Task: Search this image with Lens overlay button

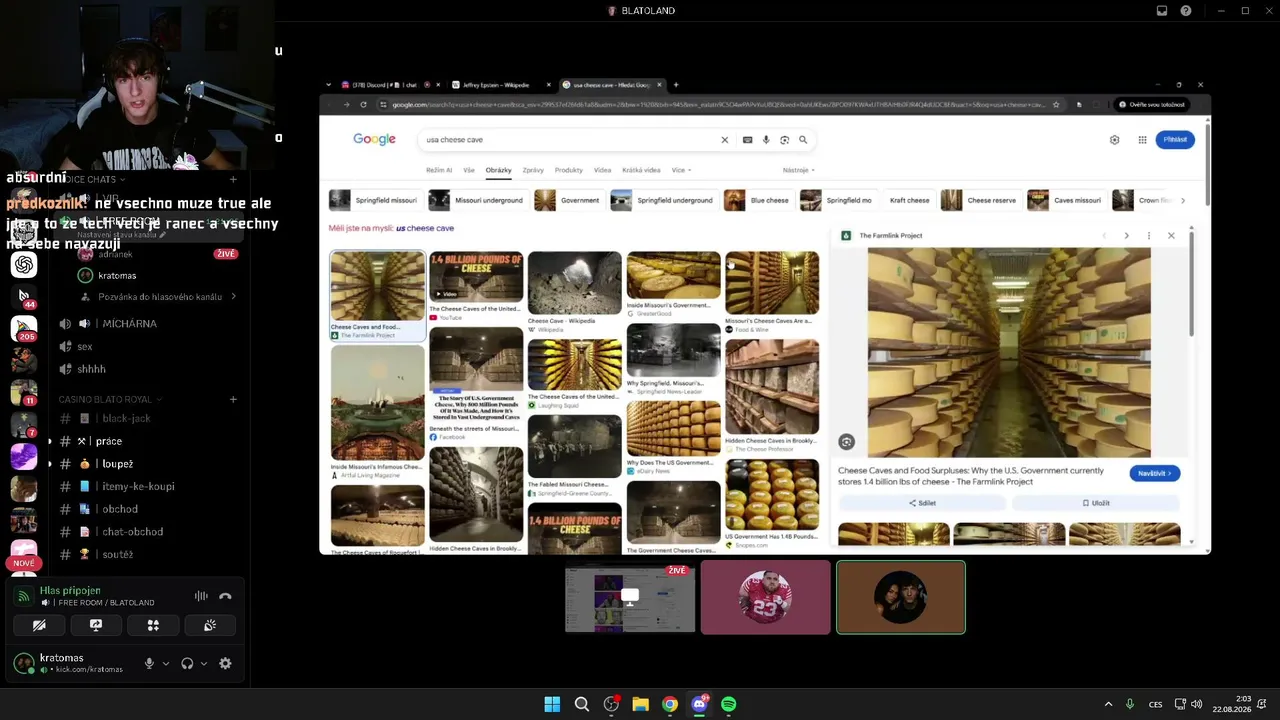Action: pos(847,442)
